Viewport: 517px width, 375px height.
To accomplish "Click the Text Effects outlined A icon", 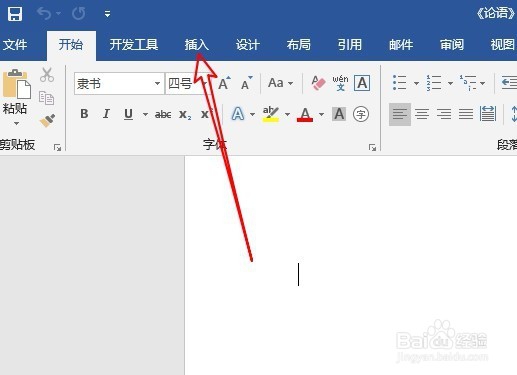I will click(238, 114).
